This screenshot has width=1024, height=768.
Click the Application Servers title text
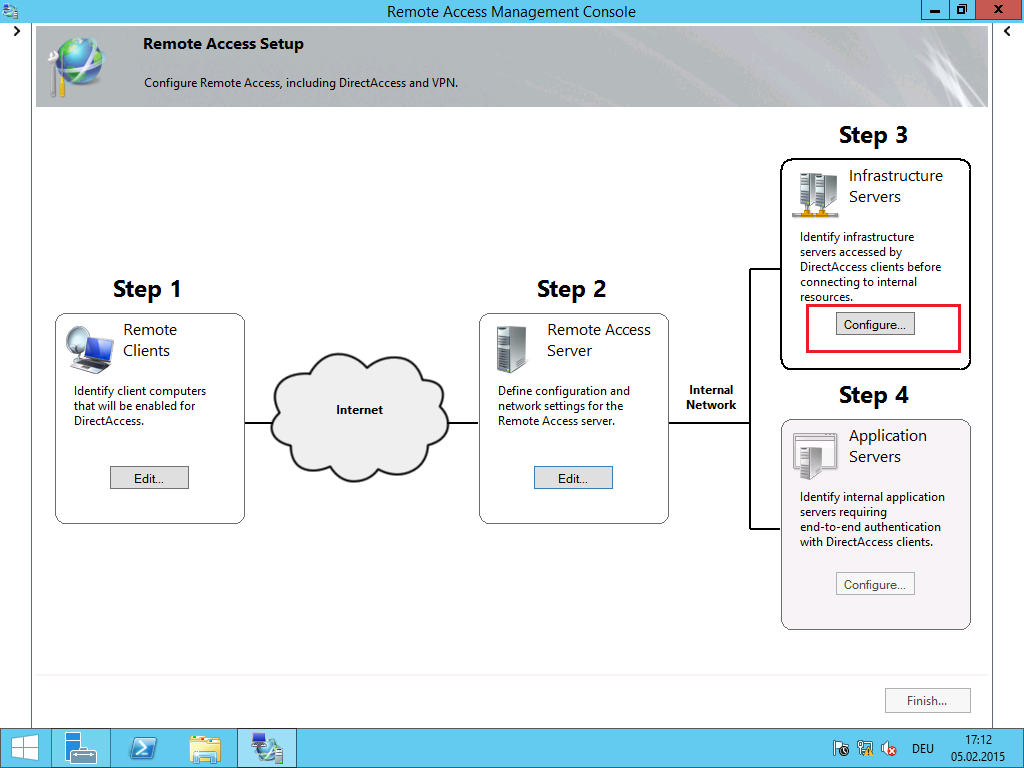click(x=888, y=446)
